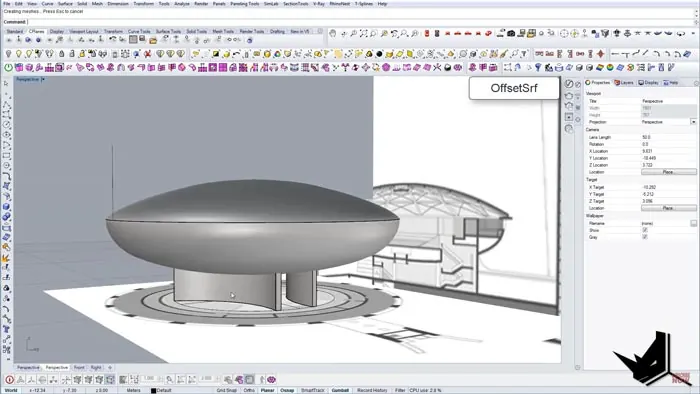Toggle wallpaper Gray checkbox

tap(645, 237)
